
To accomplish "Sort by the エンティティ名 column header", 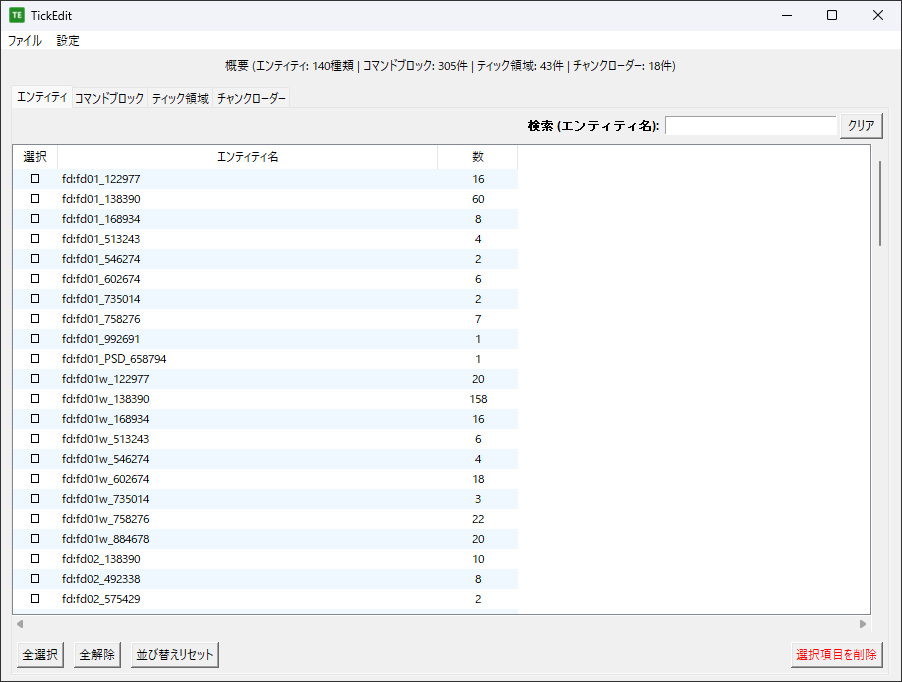I will coord(247,157).
